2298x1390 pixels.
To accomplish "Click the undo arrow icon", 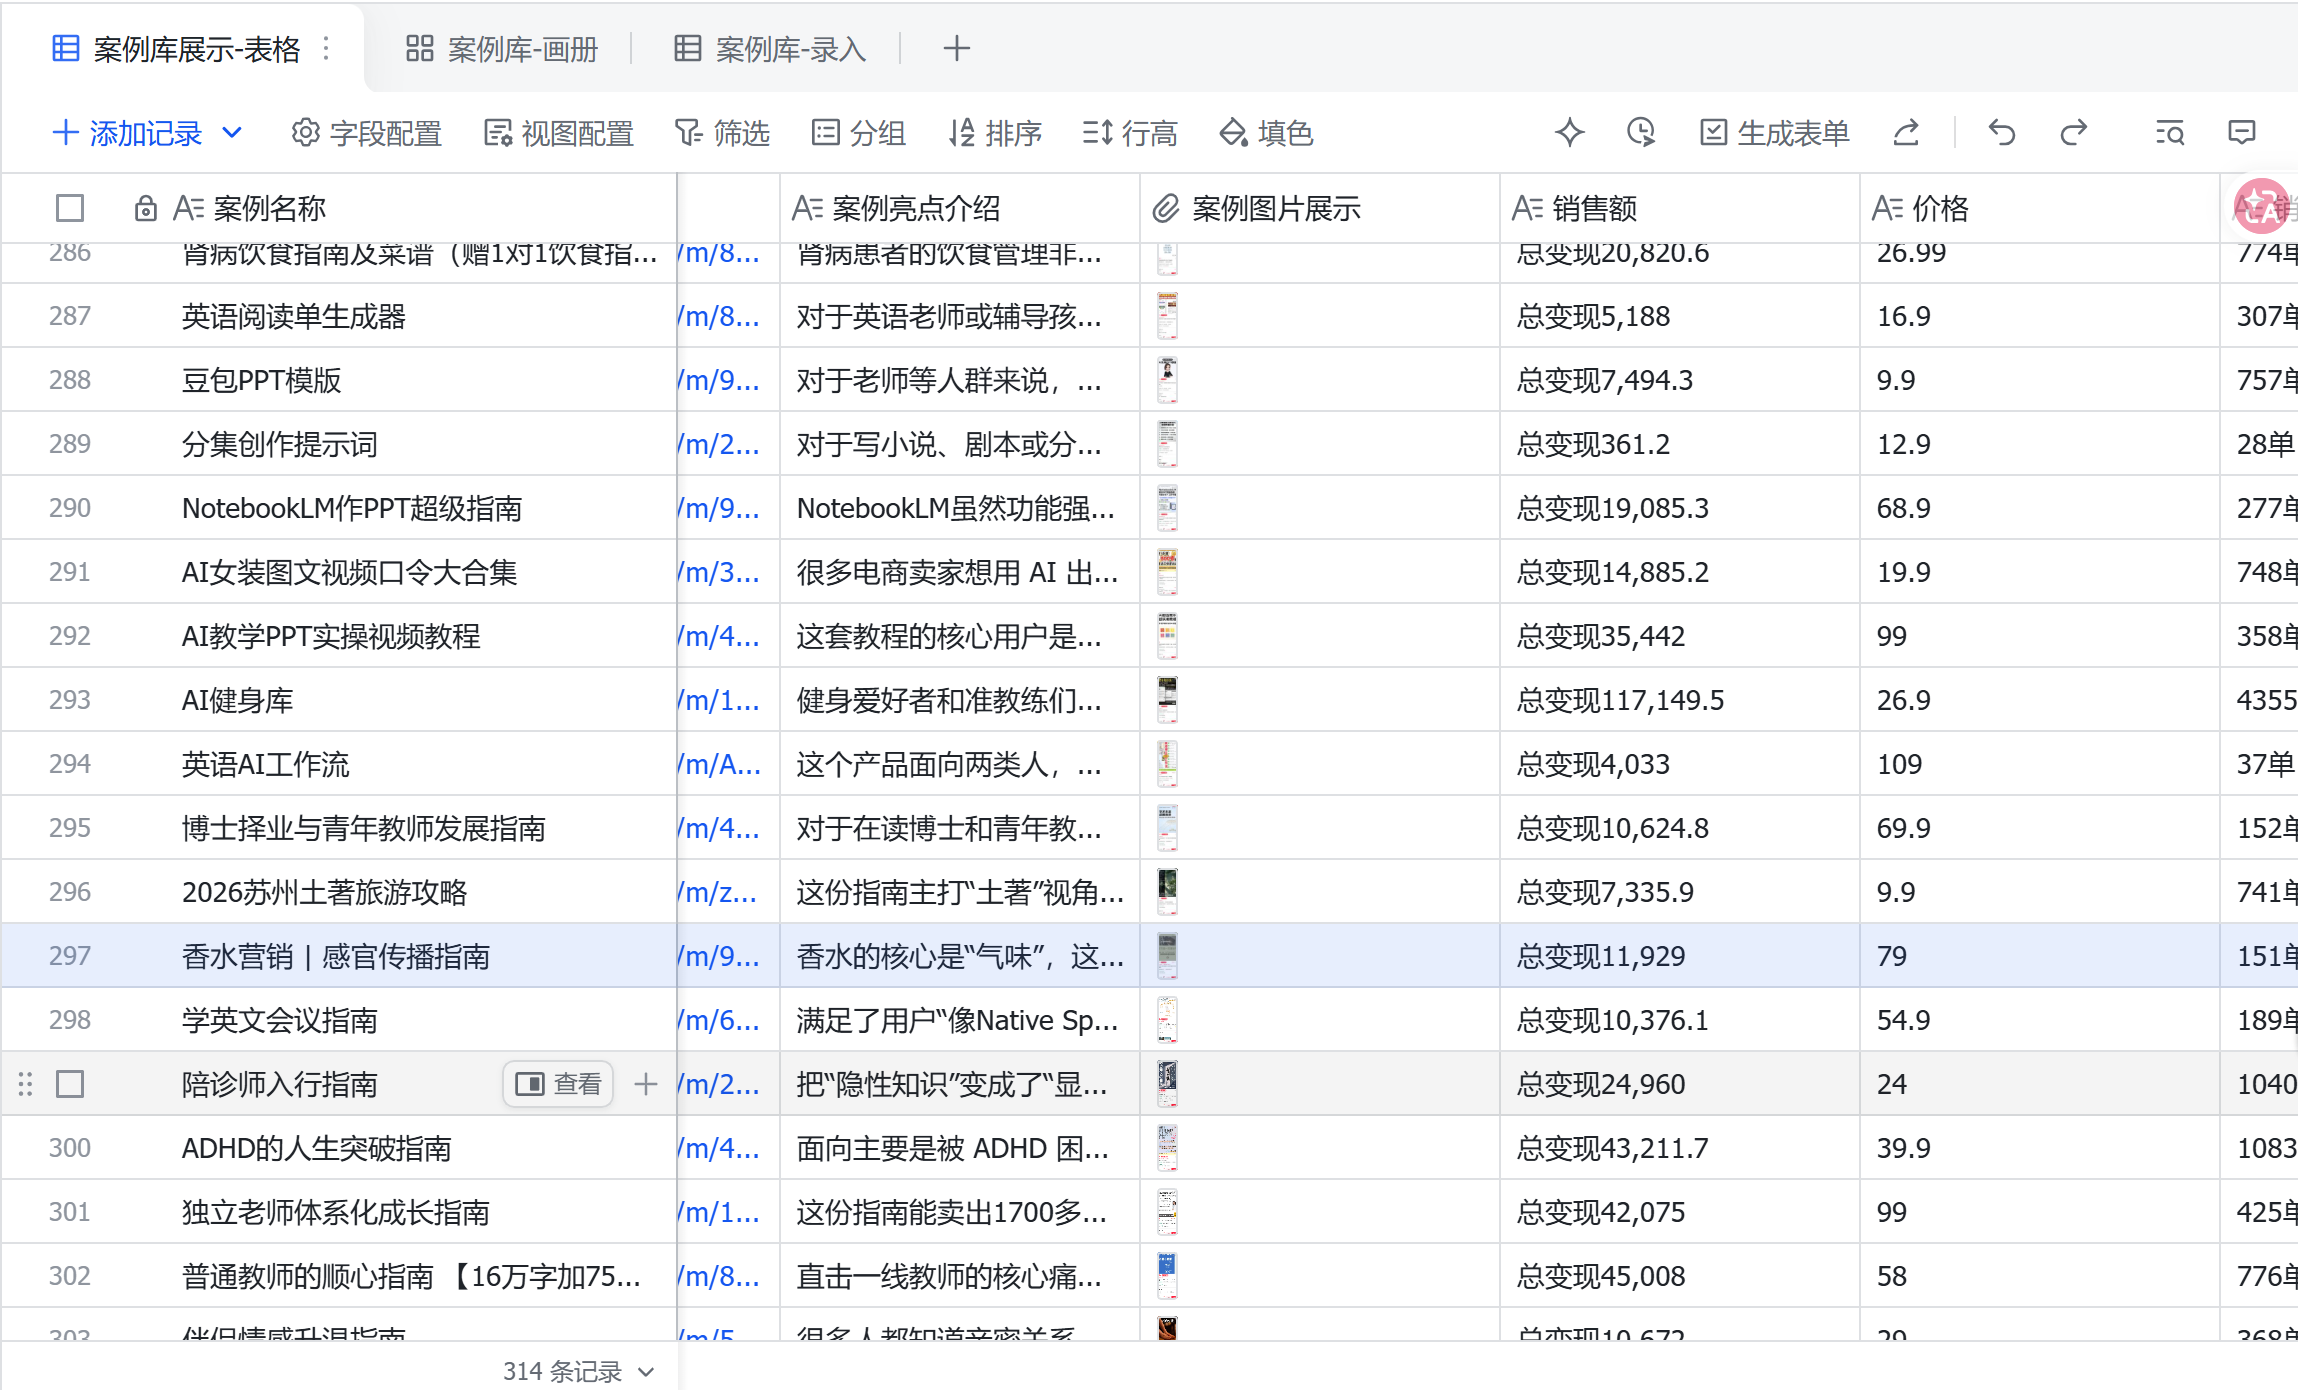I will pos(2001,133).
